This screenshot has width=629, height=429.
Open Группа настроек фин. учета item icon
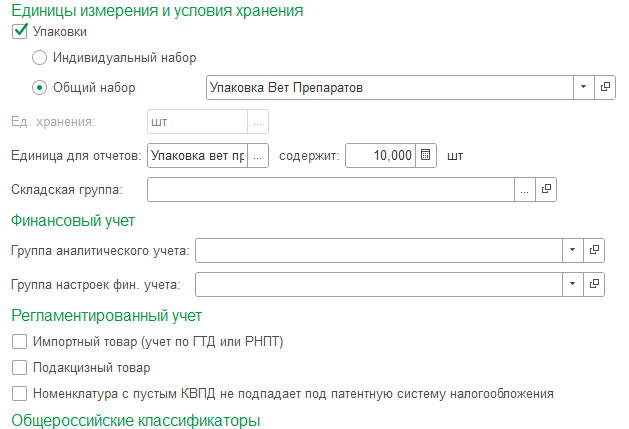point(593,285)
